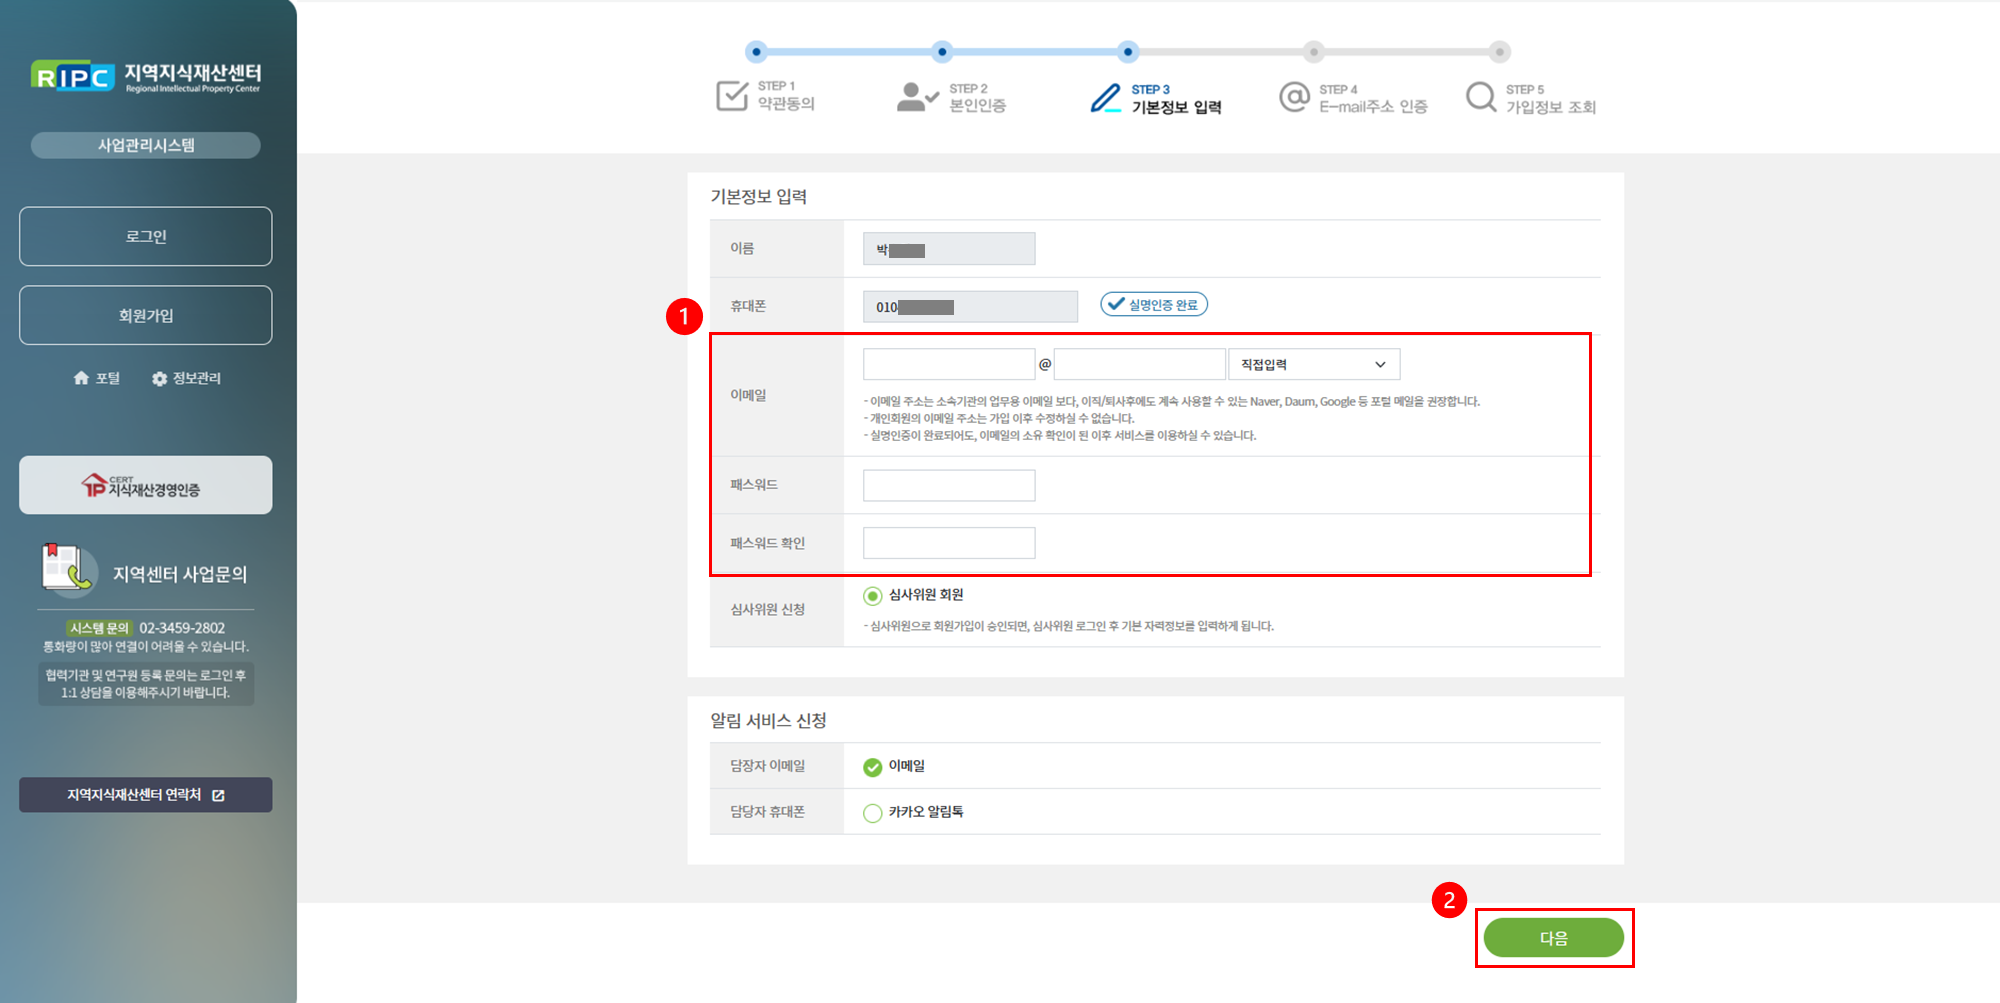Click the 로그인 sidebar button

click(x=146, y=237)
